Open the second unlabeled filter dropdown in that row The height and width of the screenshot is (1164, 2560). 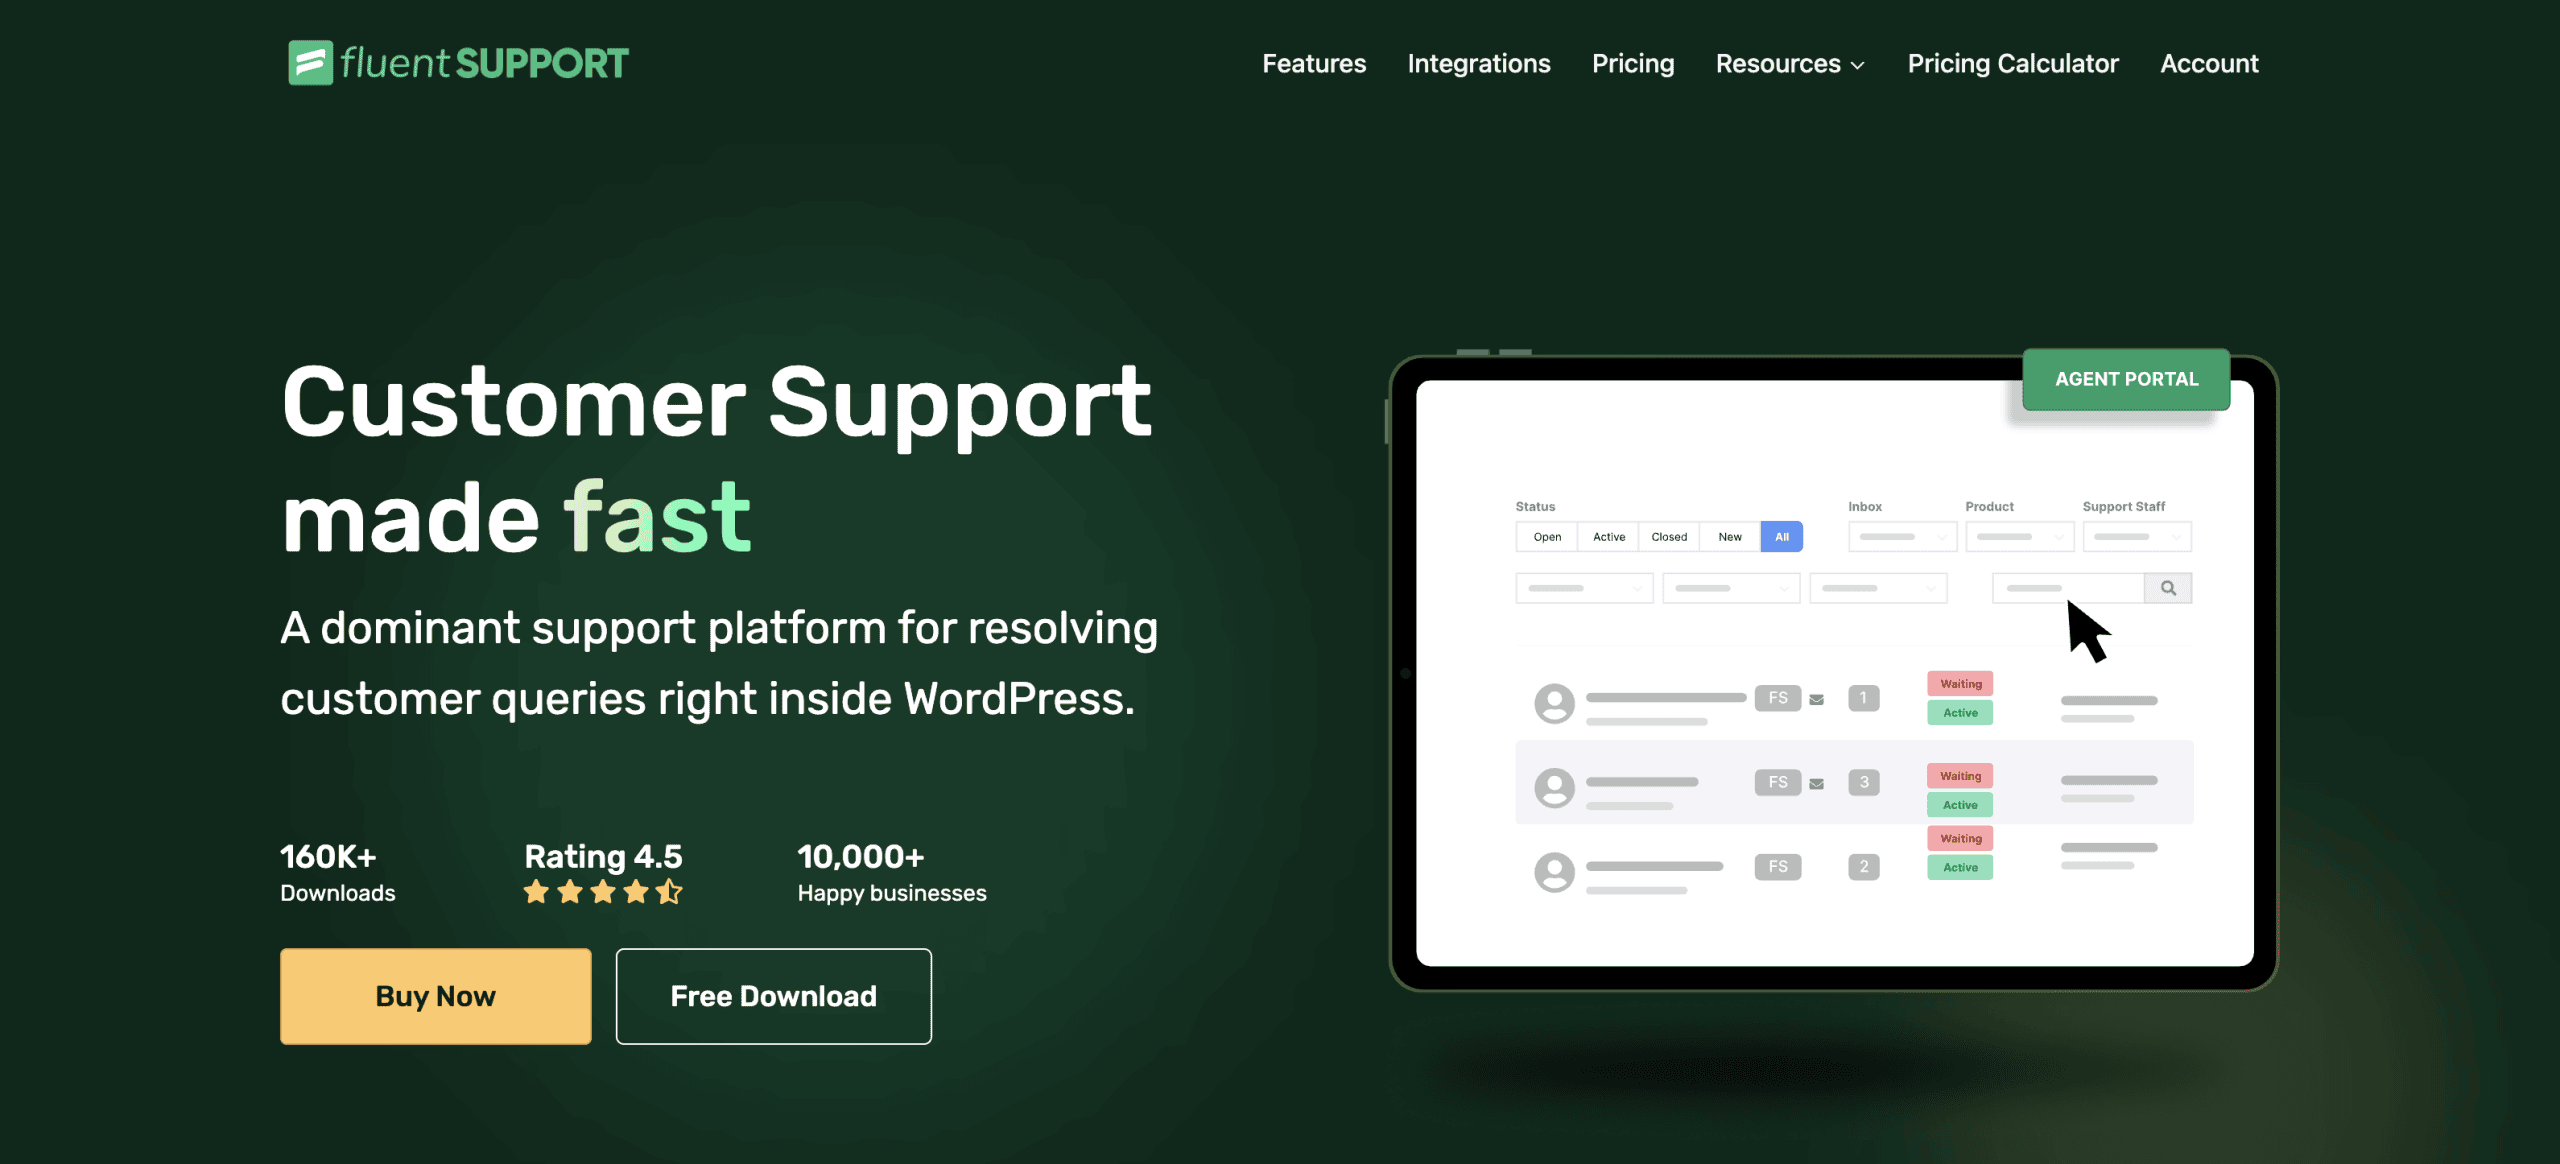coord(1731,588)
